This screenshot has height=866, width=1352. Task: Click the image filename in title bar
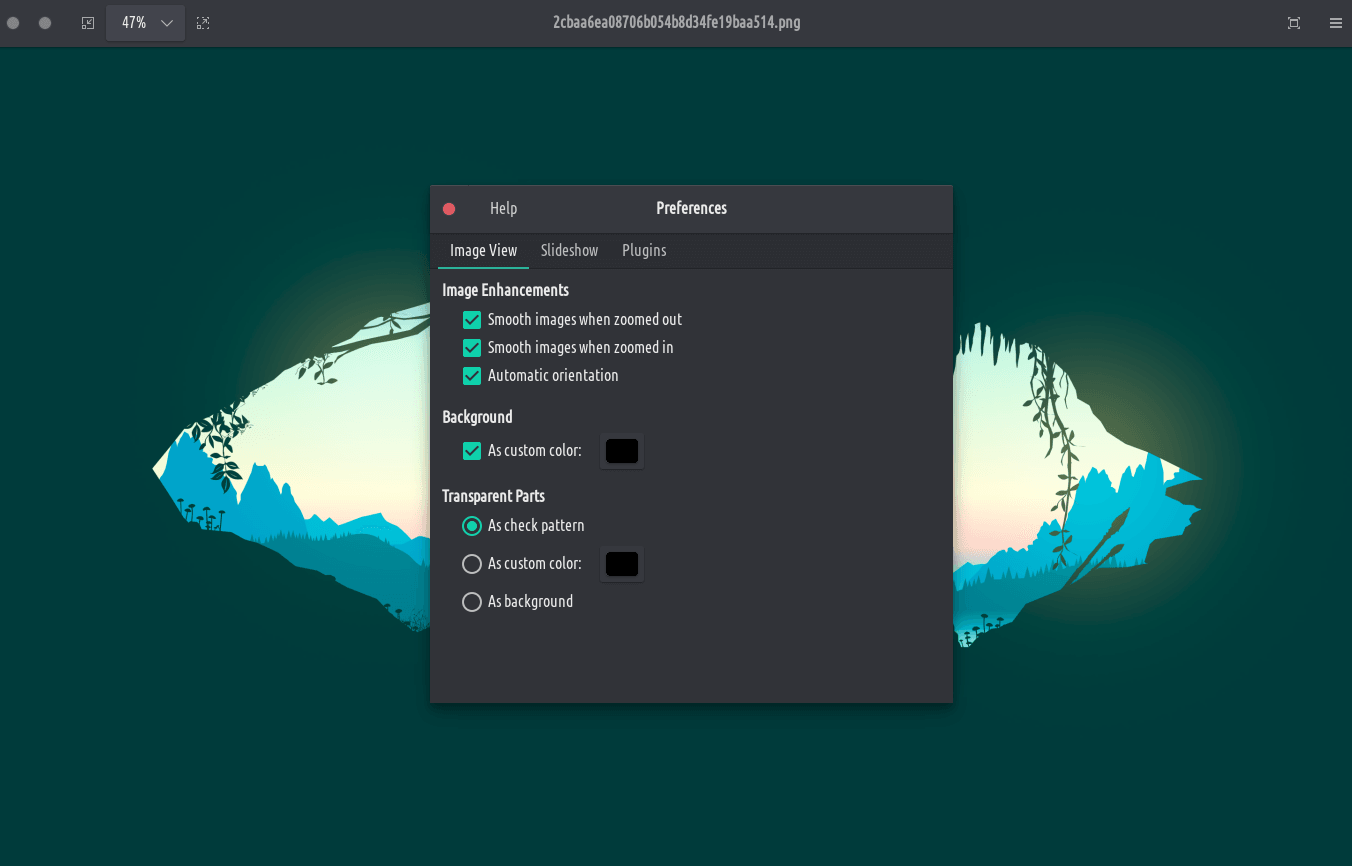(676, 23)
